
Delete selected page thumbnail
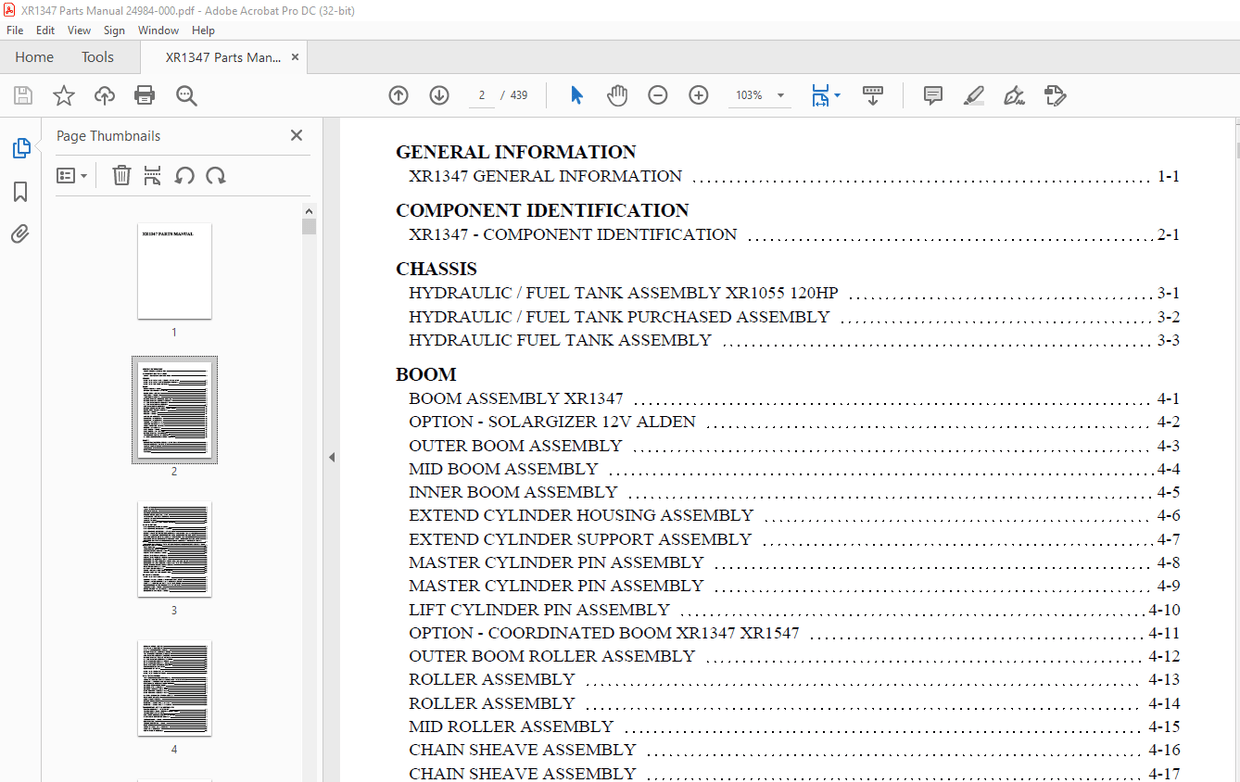[x=121, y=175]
